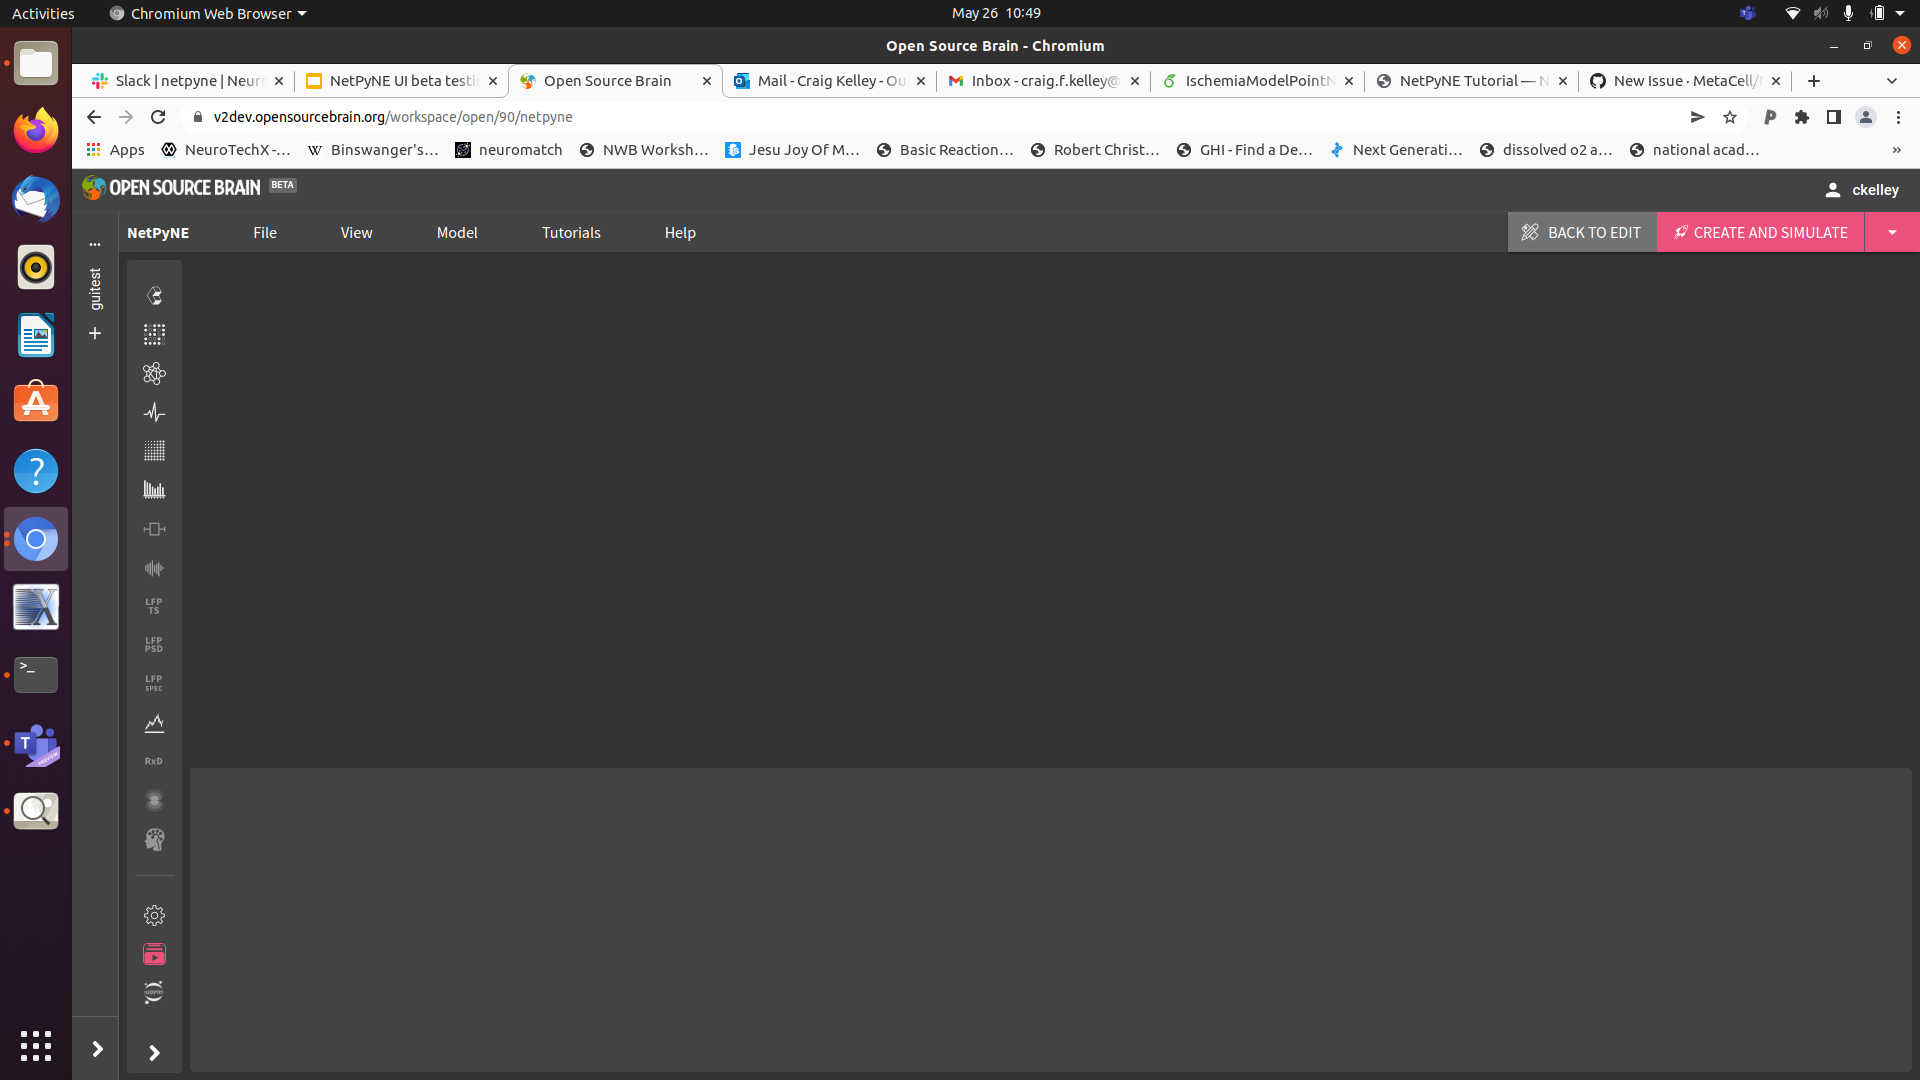
Task: Open the brain head profile icon
Action: [154, 839]
